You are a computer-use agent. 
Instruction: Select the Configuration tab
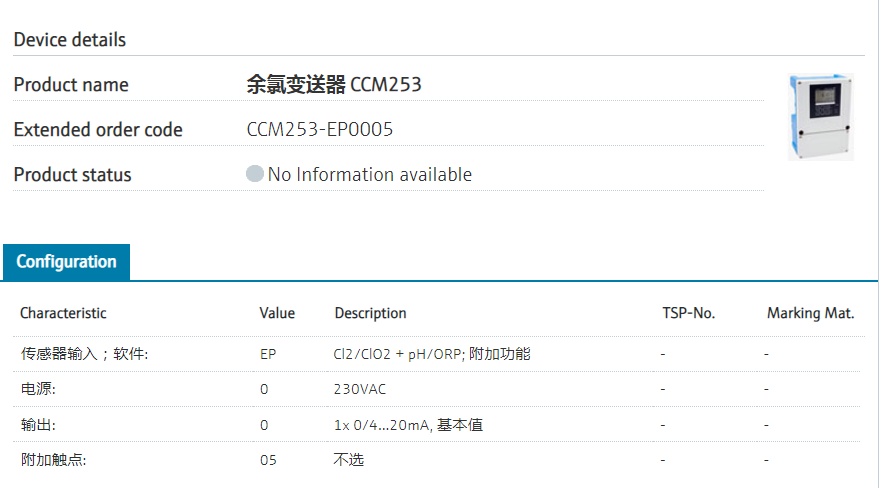pyautogui.click(x=66, y=262)
